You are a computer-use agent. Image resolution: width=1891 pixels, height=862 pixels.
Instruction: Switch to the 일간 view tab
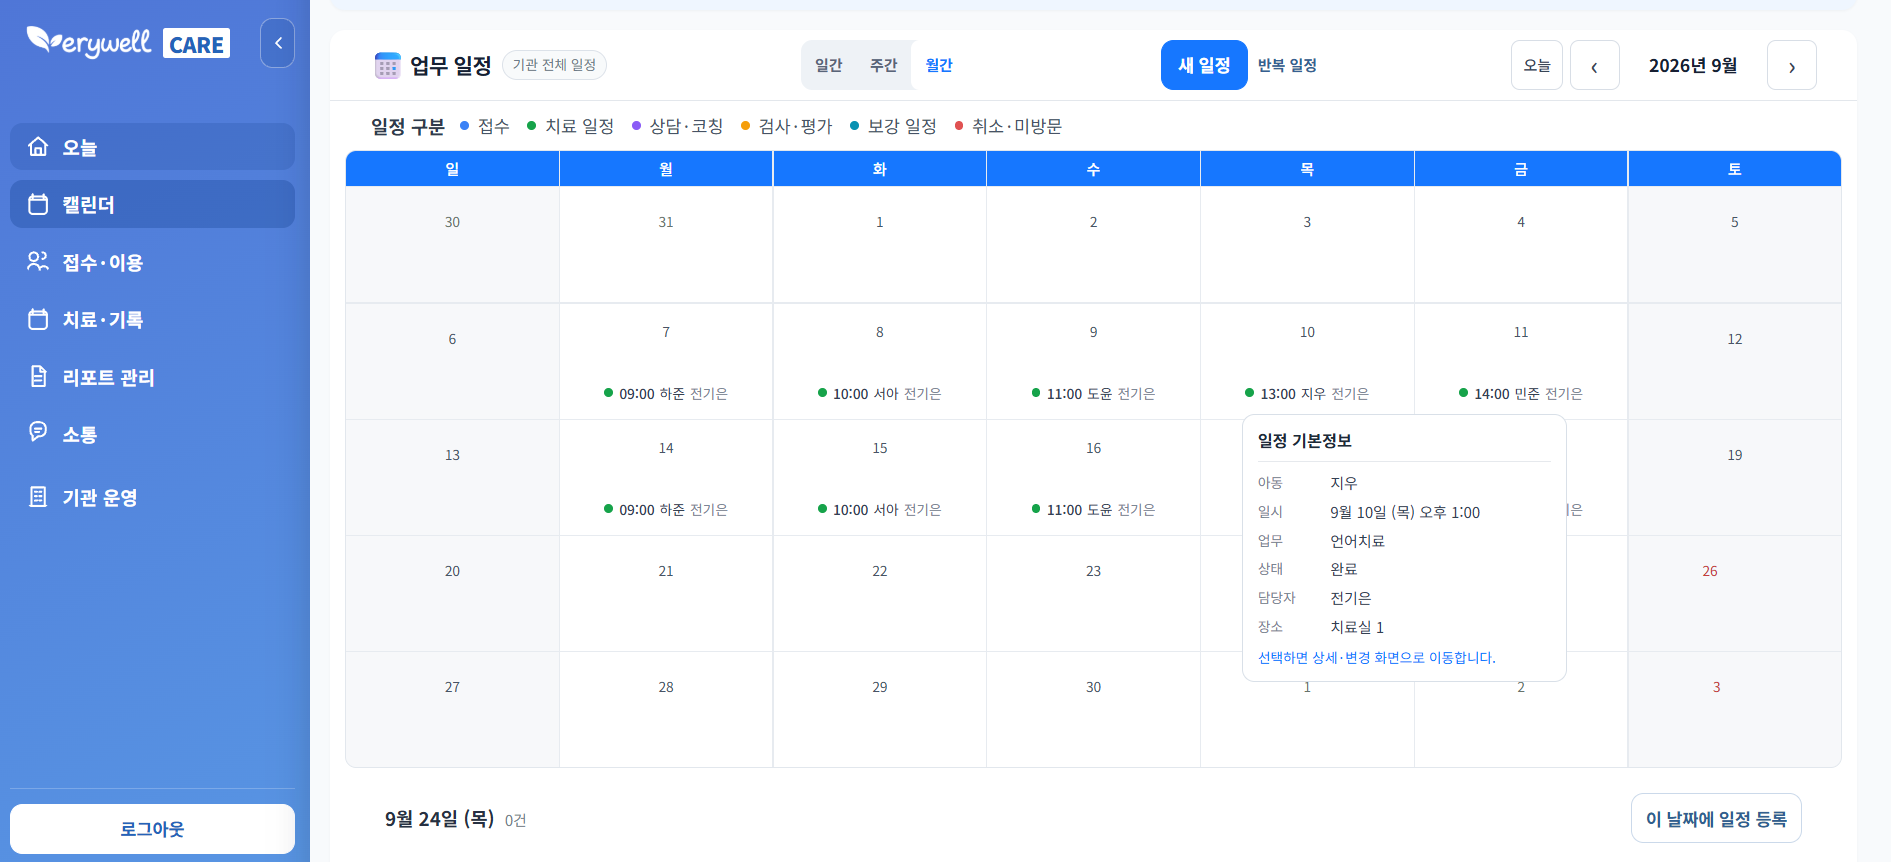[x=828, y=65]
